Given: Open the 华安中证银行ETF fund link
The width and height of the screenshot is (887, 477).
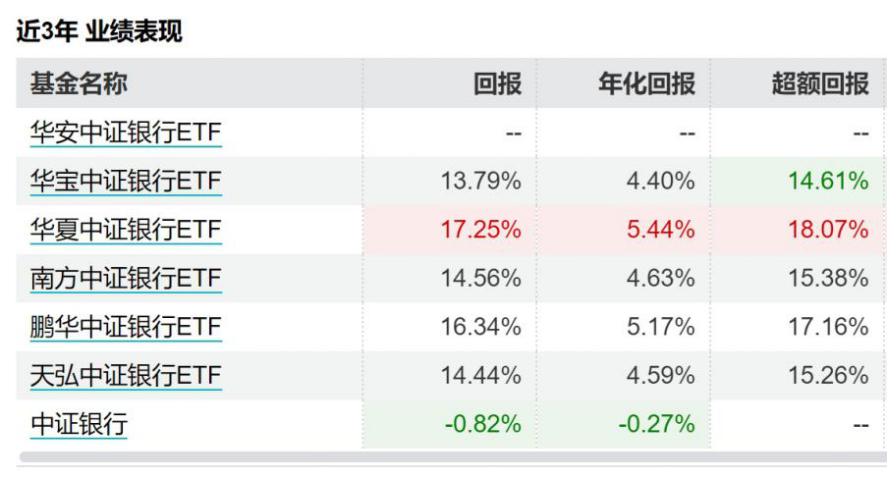Looking at the screenshot, I should (x=125, y=133).
